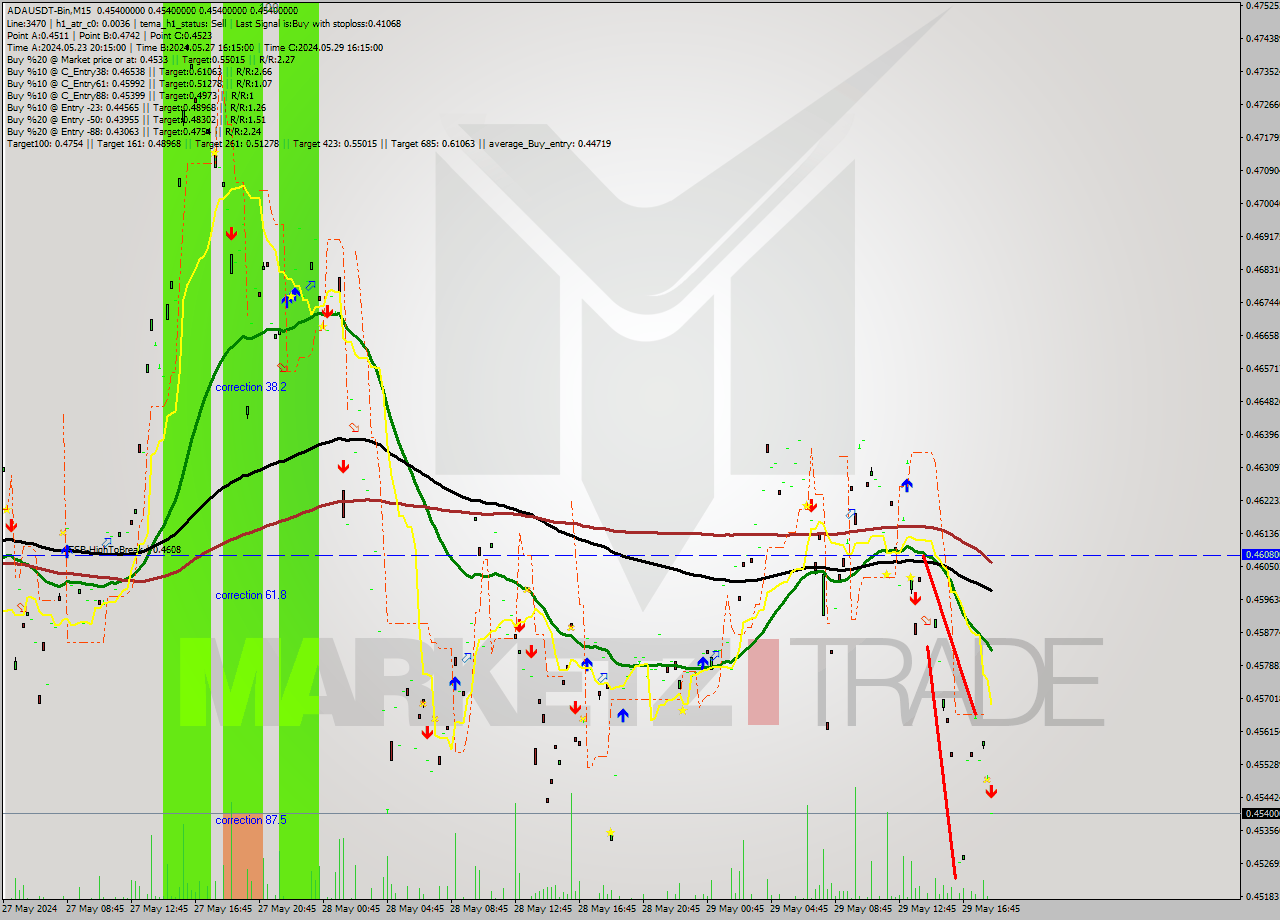The width and height of the screenshot is (1280, 920).
Task: Click the topmost price axis label 0.4752
Action: (x=1261, y=5)
